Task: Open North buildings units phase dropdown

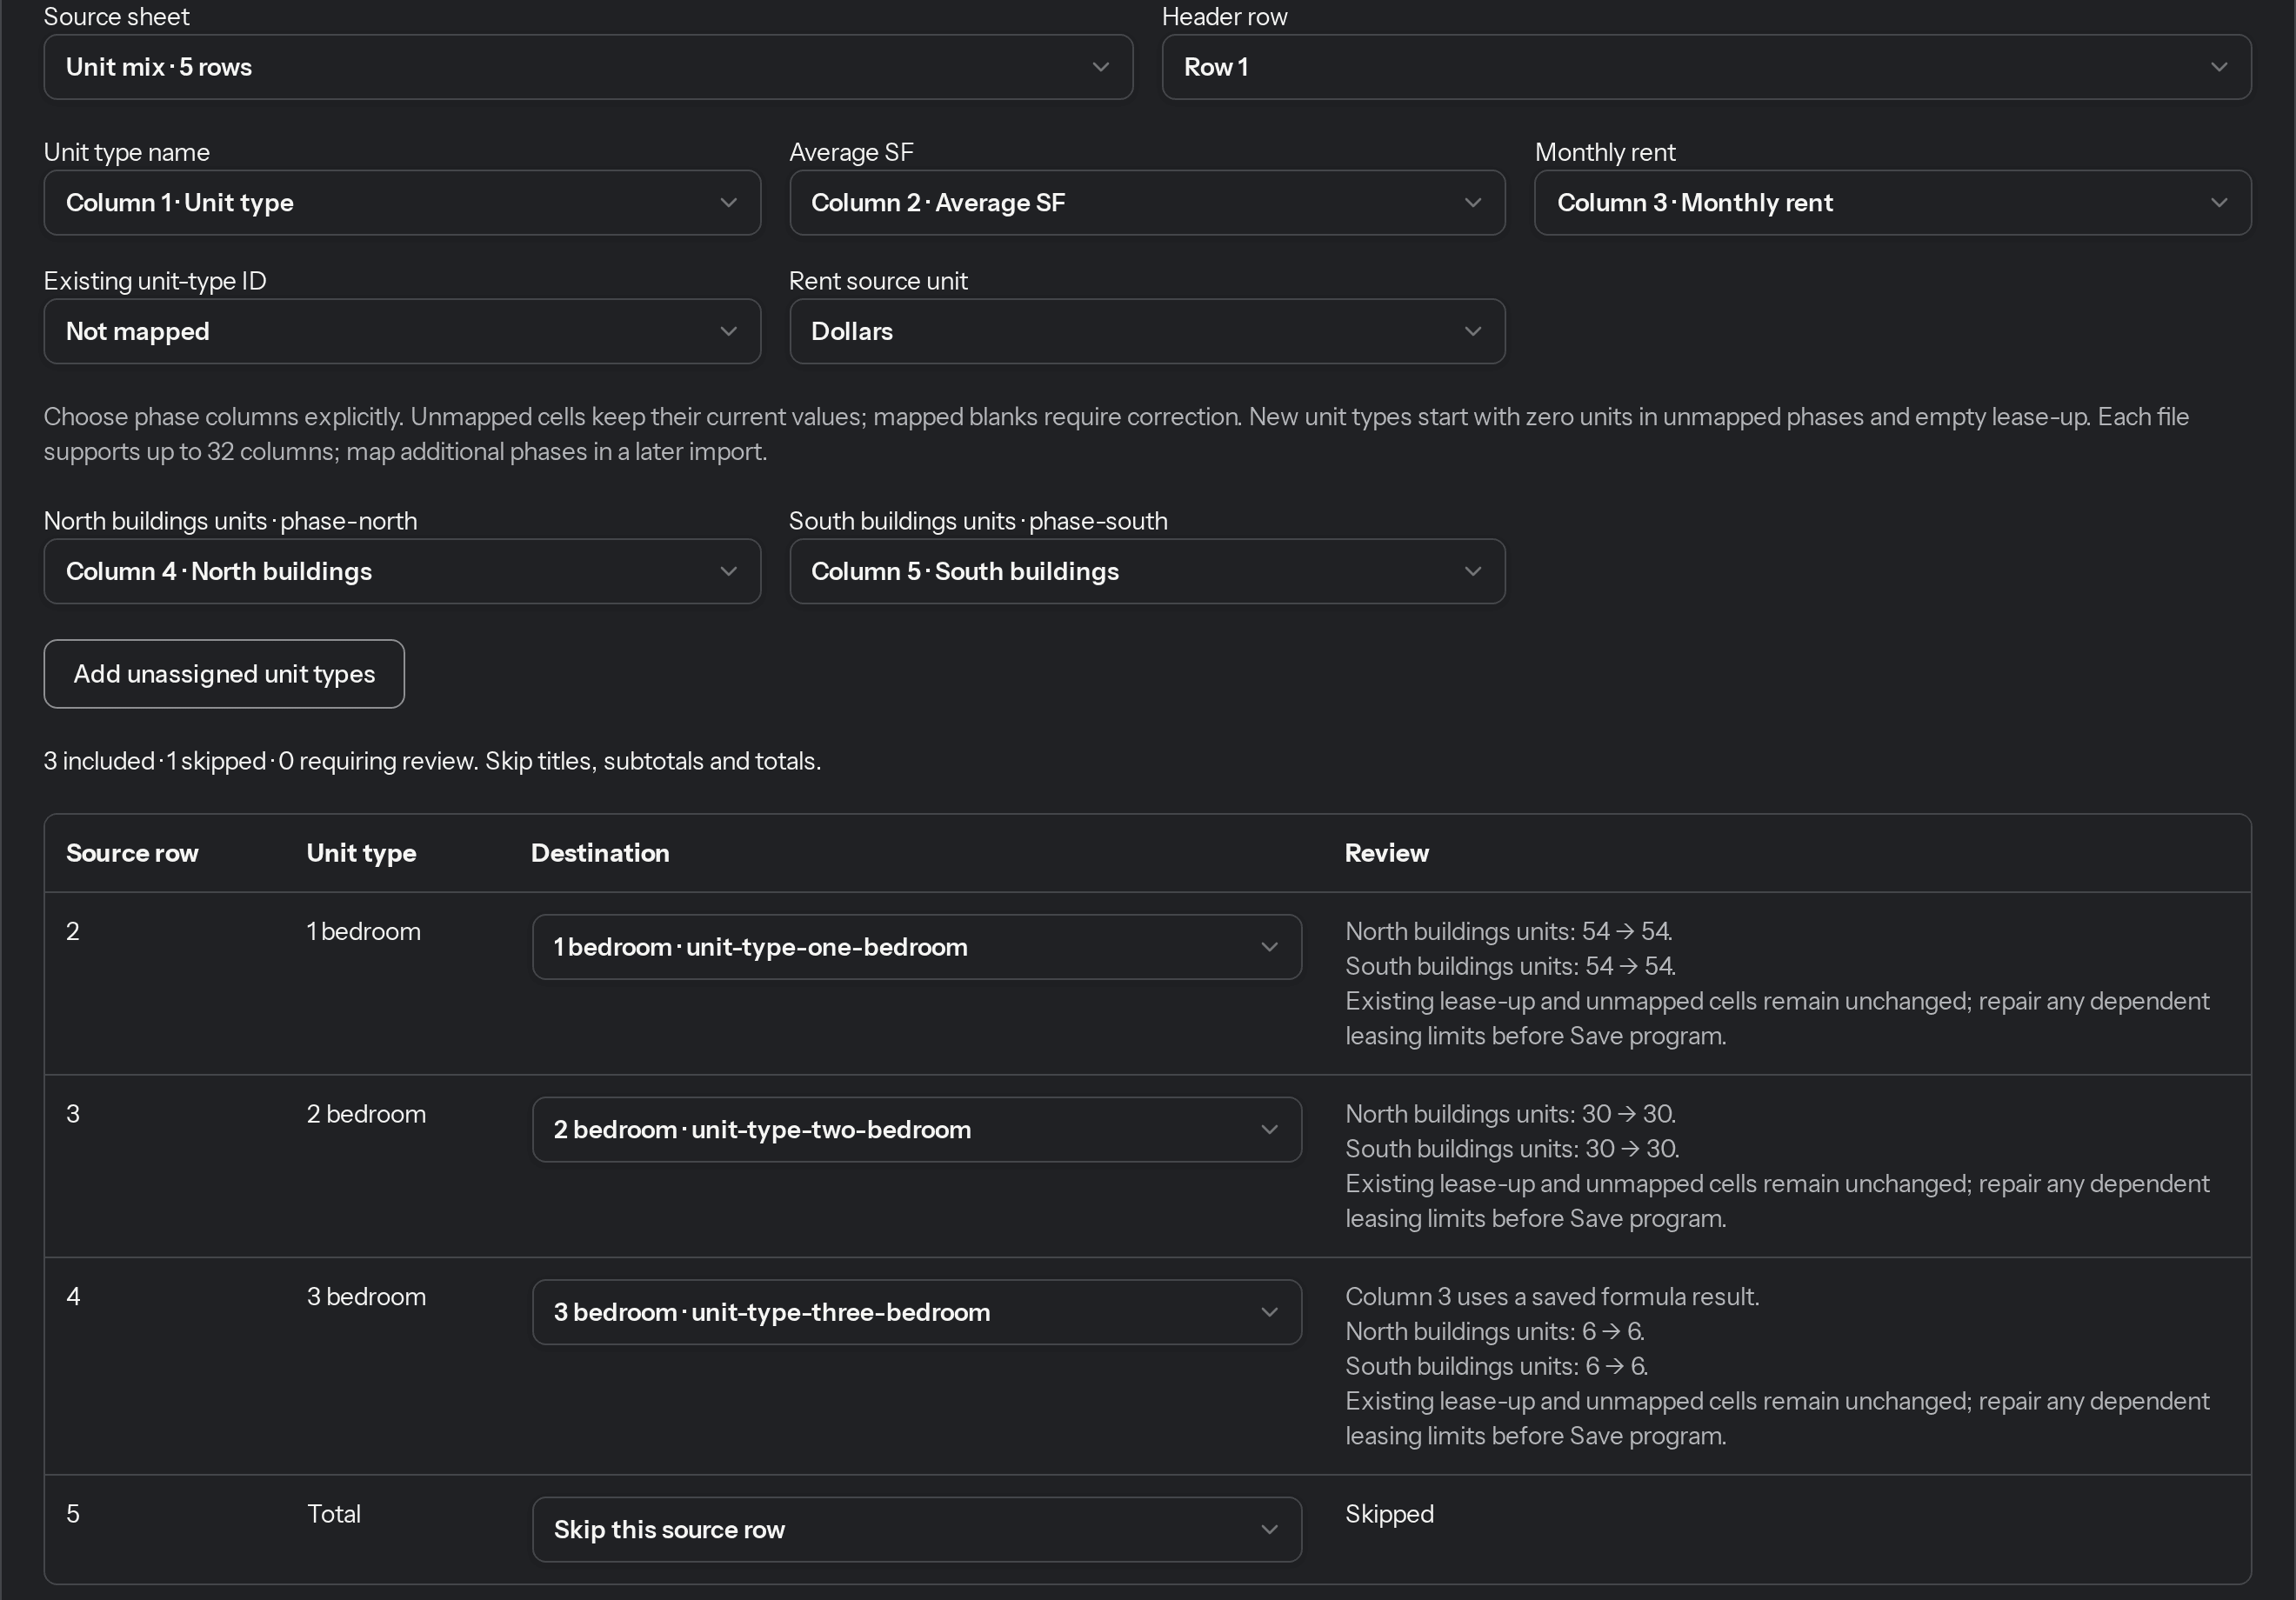Action: 402,571
